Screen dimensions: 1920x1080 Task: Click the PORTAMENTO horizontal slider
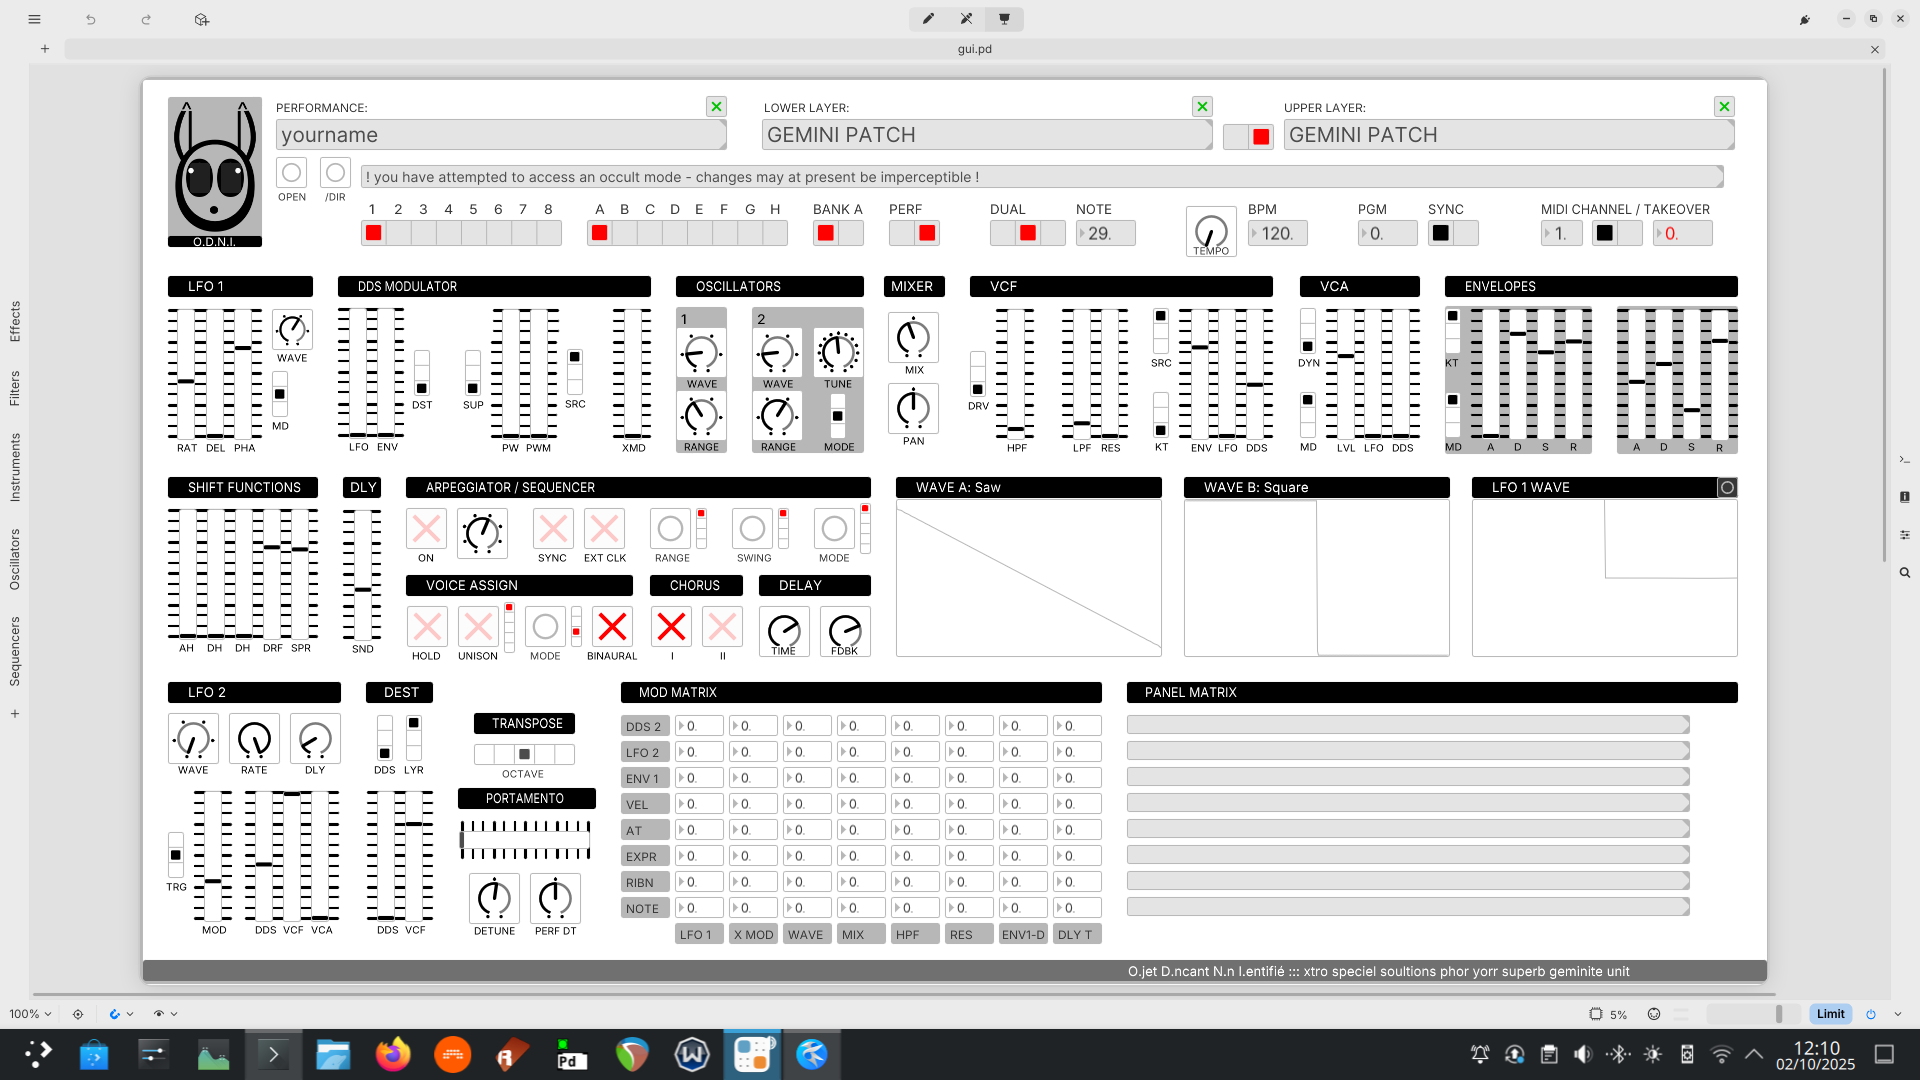coord(525,839)
